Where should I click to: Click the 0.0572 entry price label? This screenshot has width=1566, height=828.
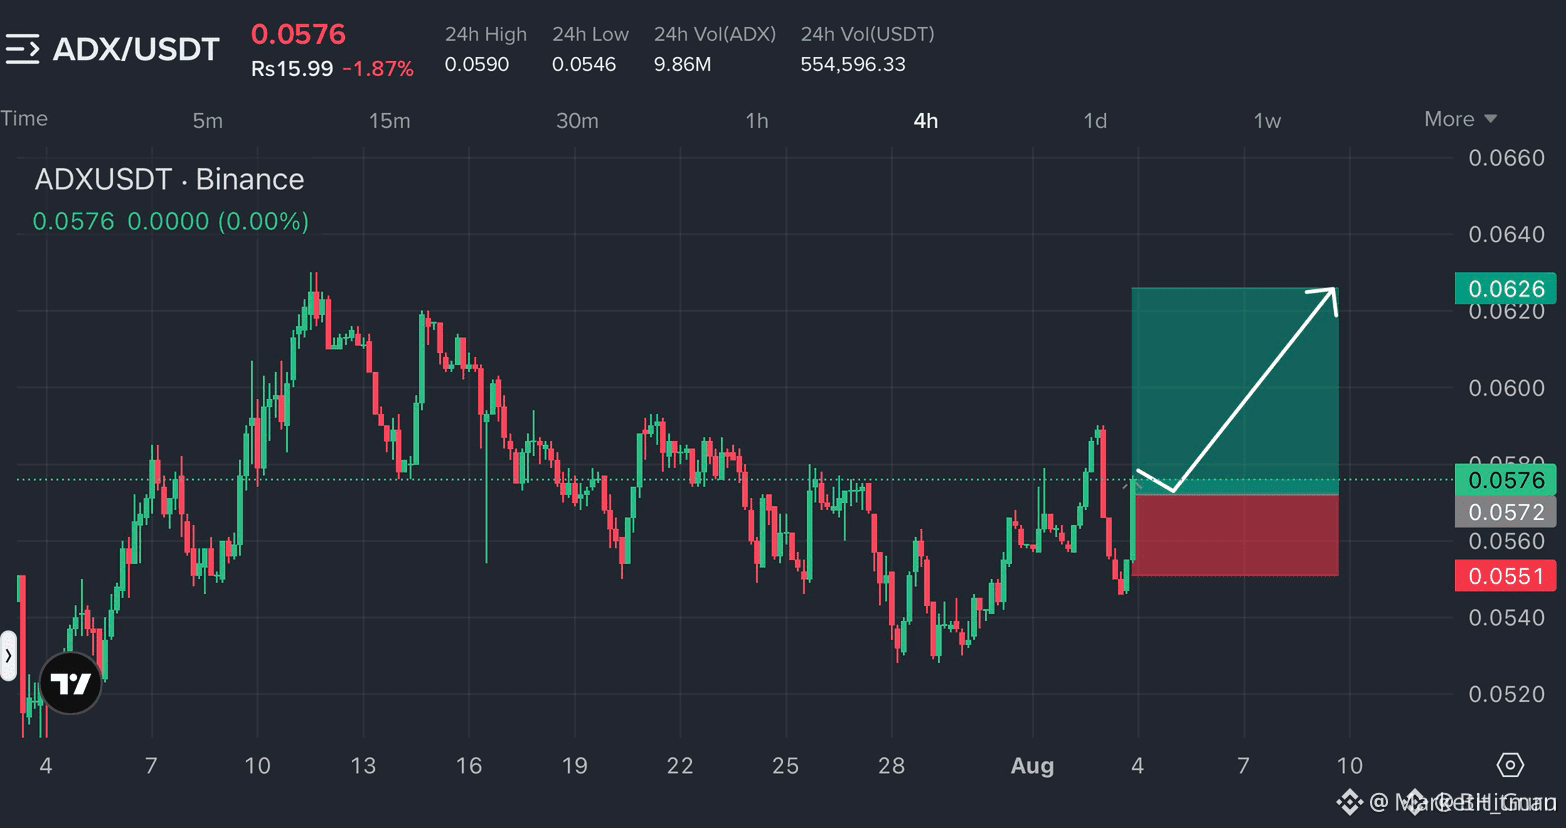(x=1505, y=512)
